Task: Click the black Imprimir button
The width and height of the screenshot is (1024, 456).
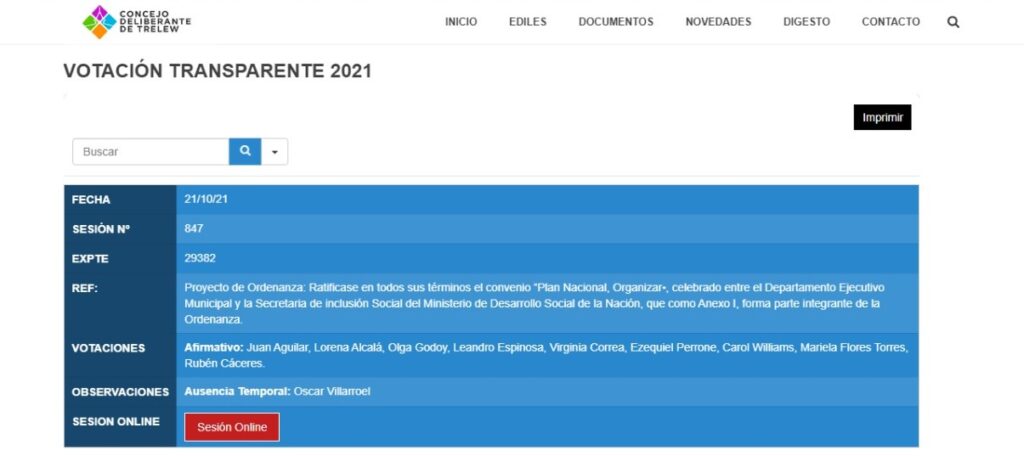Action: pyautogui.click(x=882, y=118)
